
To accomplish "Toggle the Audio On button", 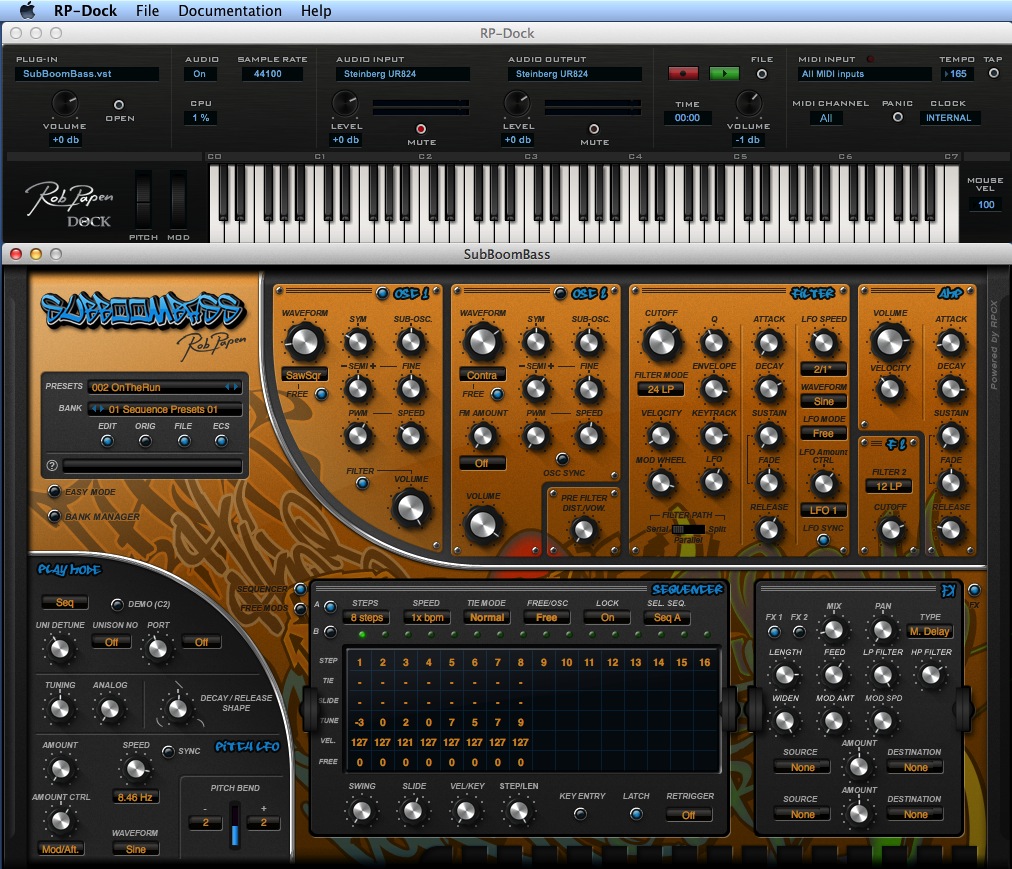I will (x=199, y=74).
